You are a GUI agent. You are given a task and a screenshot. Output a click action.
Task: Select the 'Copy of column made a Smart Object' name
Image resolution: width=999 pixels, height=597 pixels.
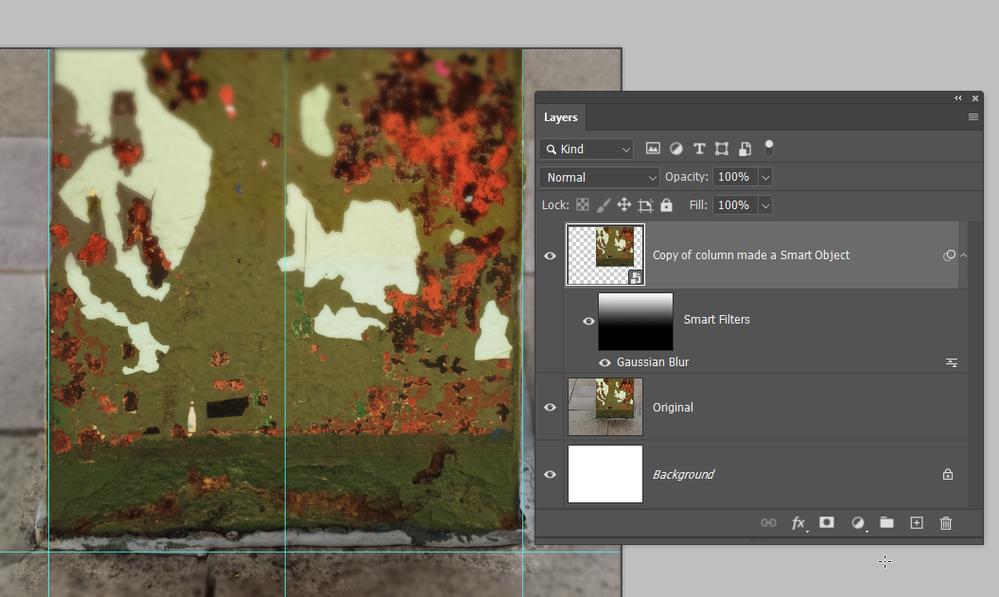pos(751,255)
